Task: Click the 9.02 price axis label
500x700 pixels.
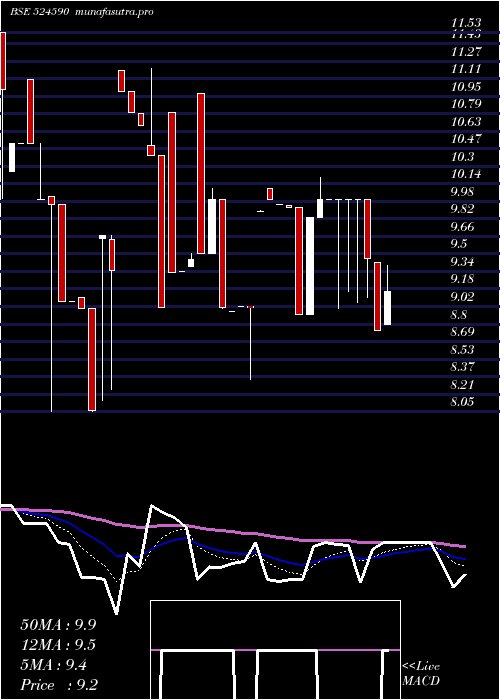Action: (x=462, y=296)
